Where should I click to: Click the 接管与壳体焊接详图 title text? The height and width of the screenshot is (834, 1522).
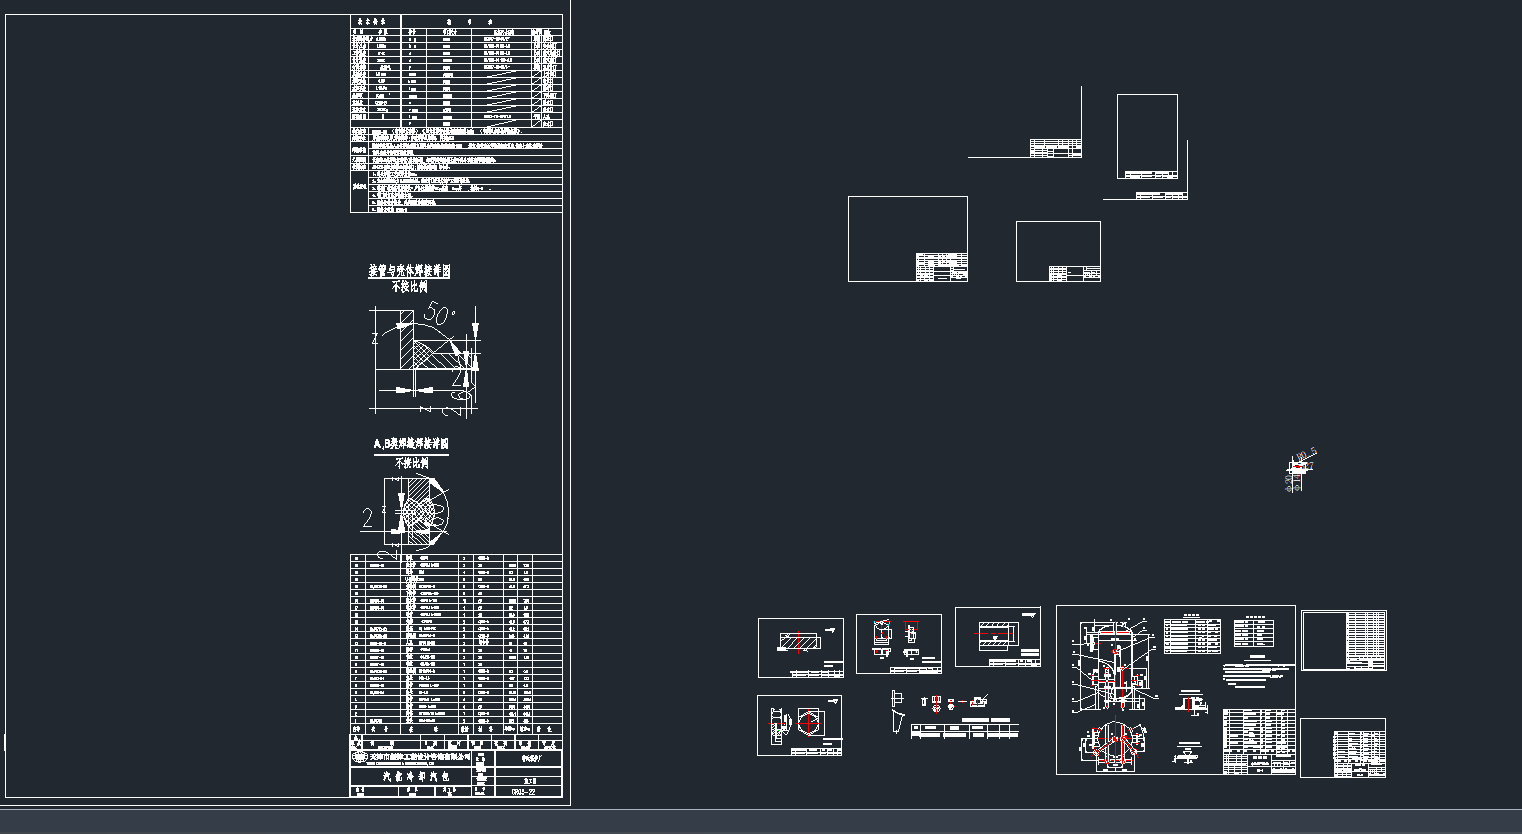pyautogui.click(x=409, y=271)
